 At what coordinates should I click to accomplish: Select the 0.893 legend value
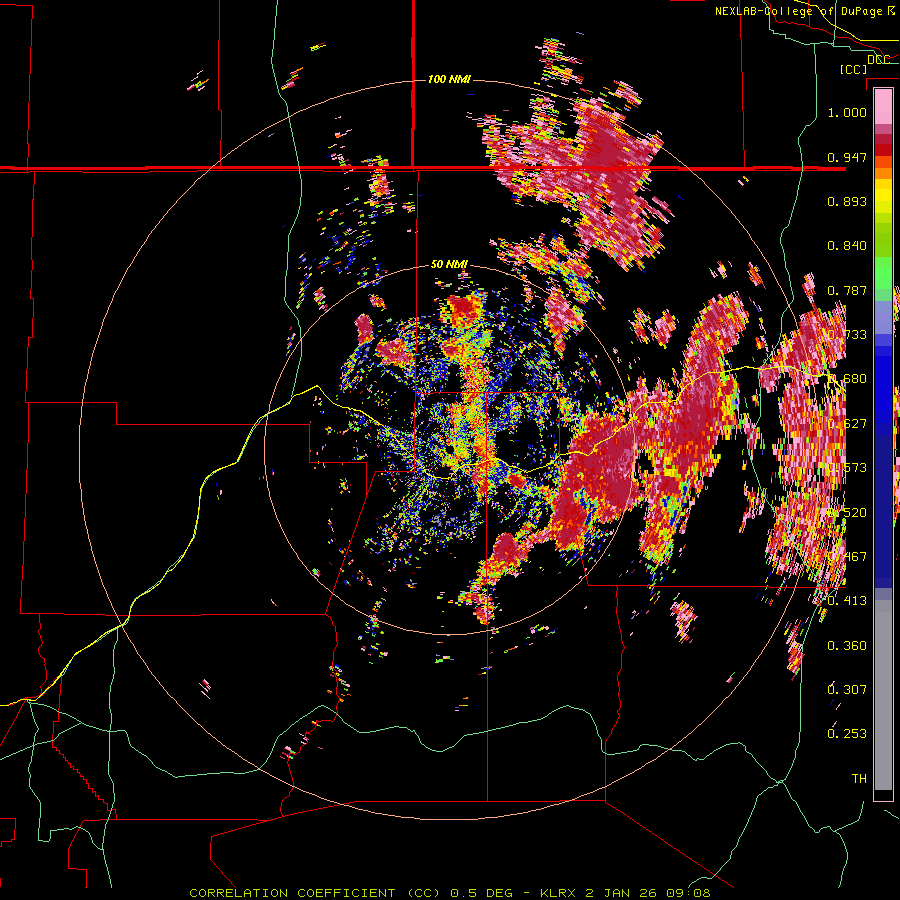click(x=847, y=201)
